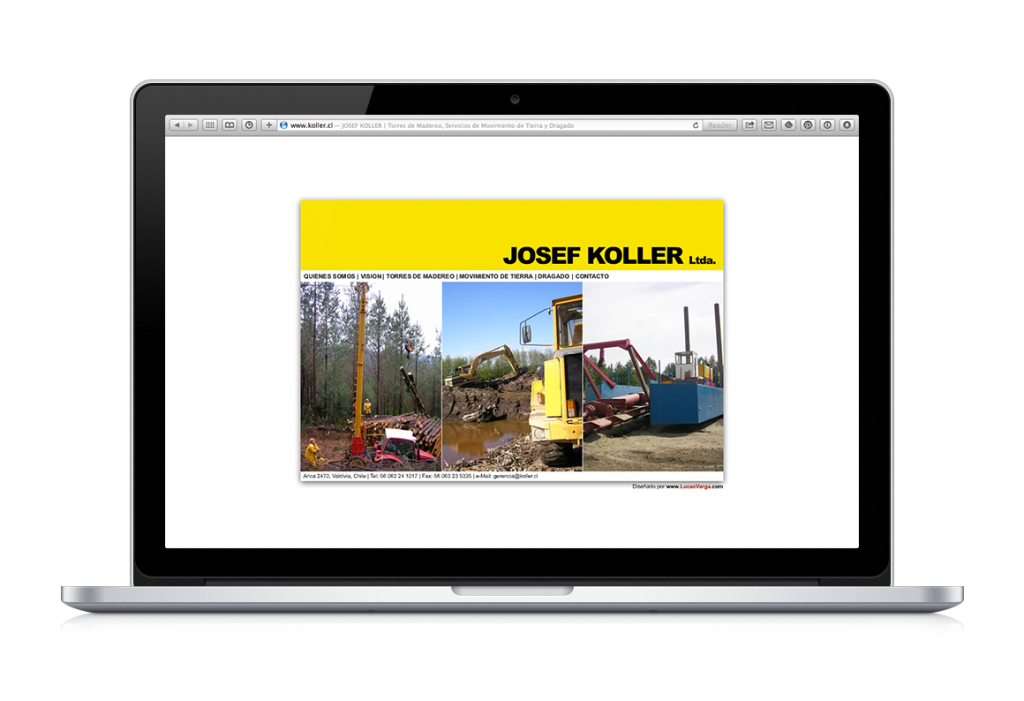This screenshot has width=1024, height=701.
Task: Open the www.LucasVarga.com designer link
Action: [x=694, y=487]
